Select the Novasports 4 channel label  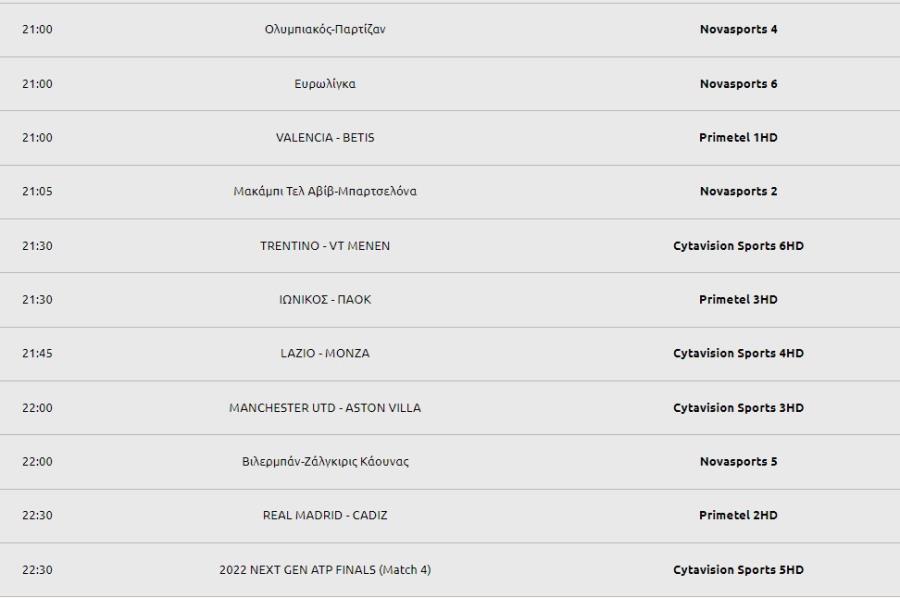point(738,29)
